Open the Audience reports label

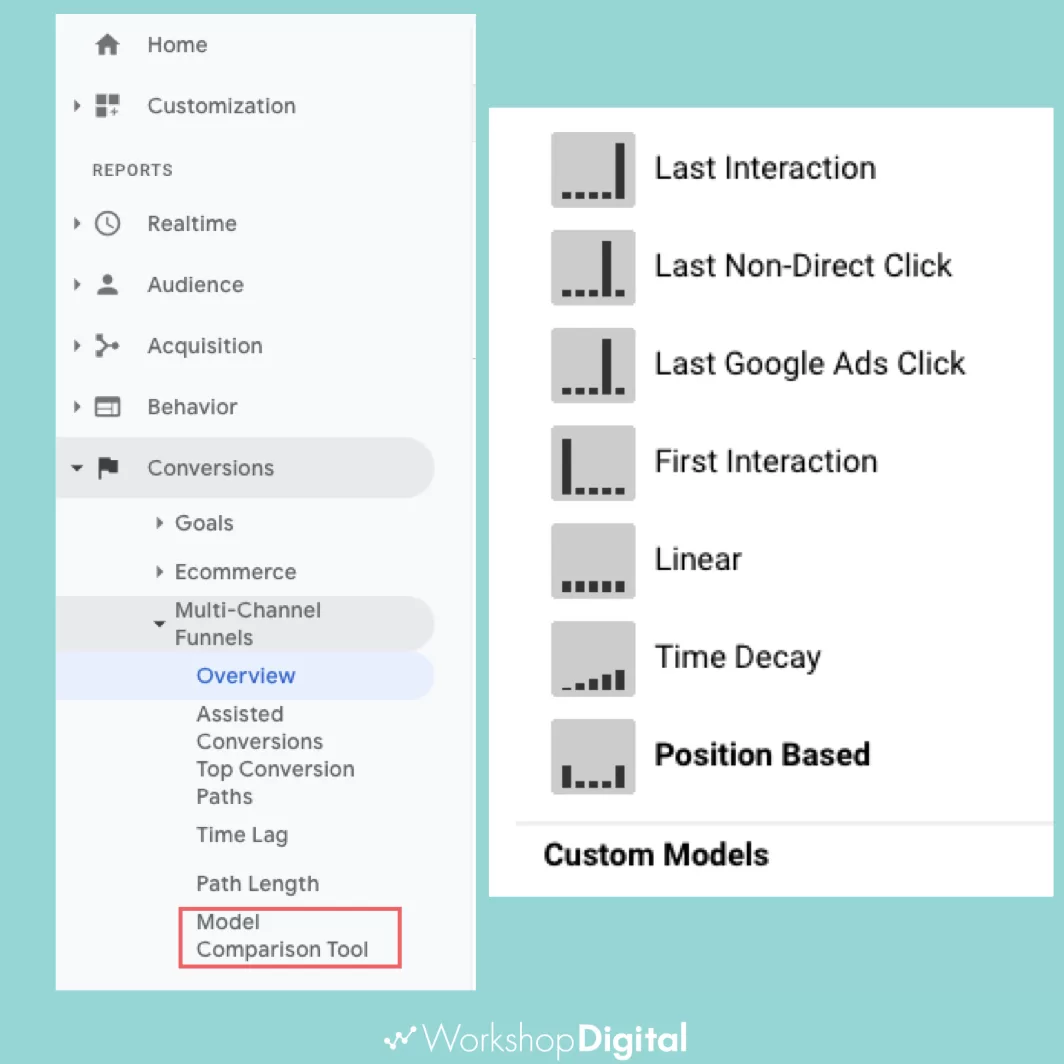tap(196, 284)
